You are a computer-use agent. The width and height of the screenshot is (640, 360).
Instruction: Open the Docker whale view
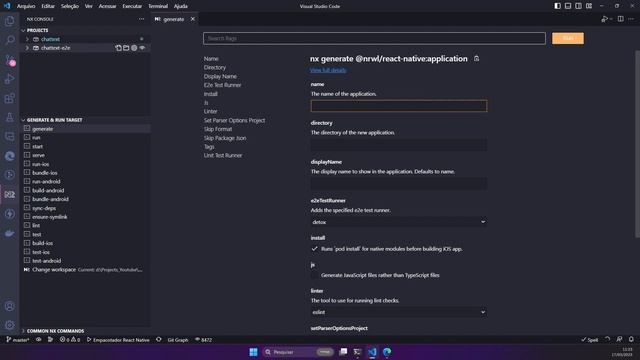[x=9, y=233]
